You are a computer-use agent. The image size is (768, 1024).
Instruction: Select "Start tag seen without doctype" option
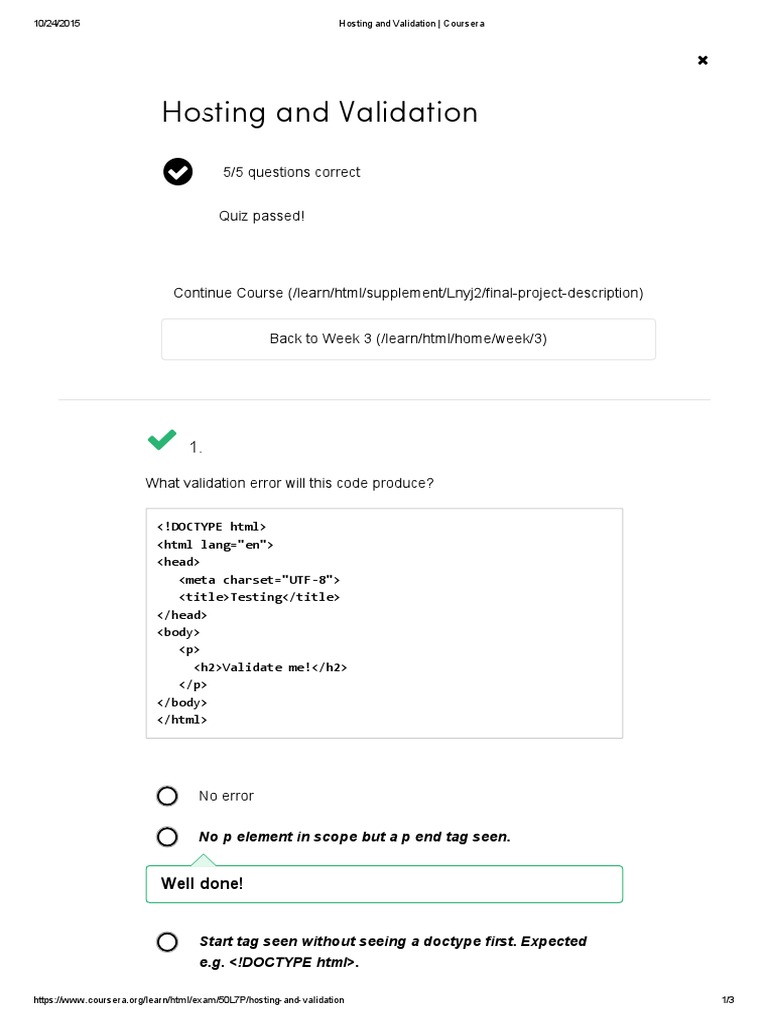coord(167,942)
